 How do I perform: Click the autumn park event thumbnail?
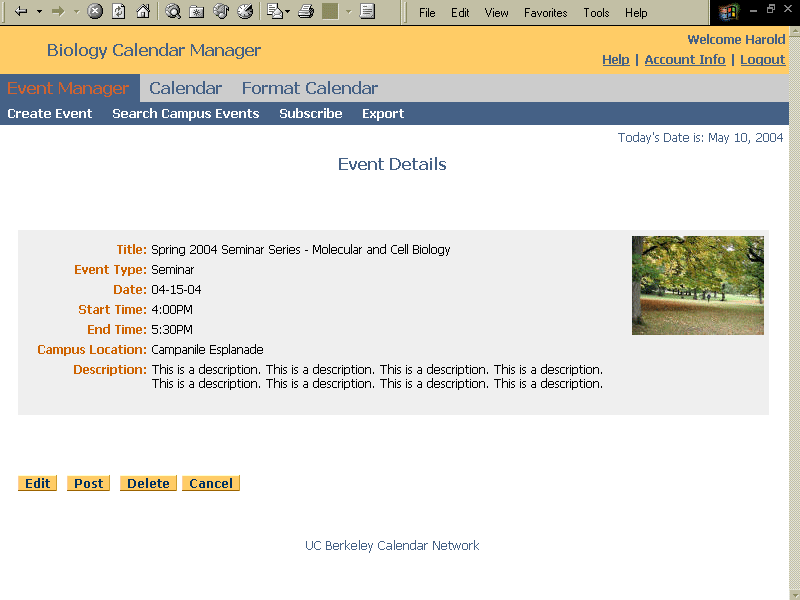698,285
